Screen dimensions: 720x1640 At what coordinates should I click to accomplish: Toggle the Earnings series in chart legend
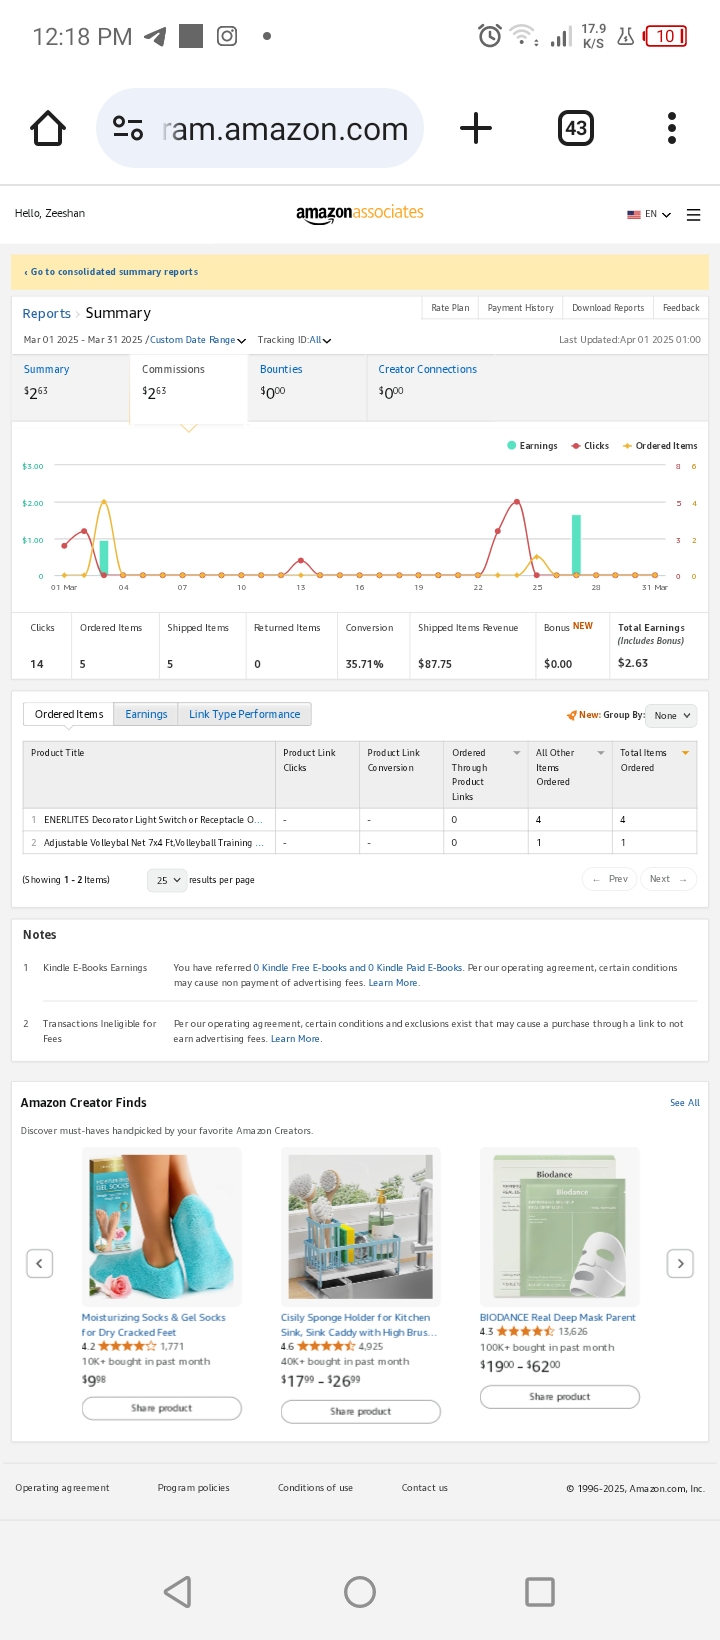coord(532,446)
